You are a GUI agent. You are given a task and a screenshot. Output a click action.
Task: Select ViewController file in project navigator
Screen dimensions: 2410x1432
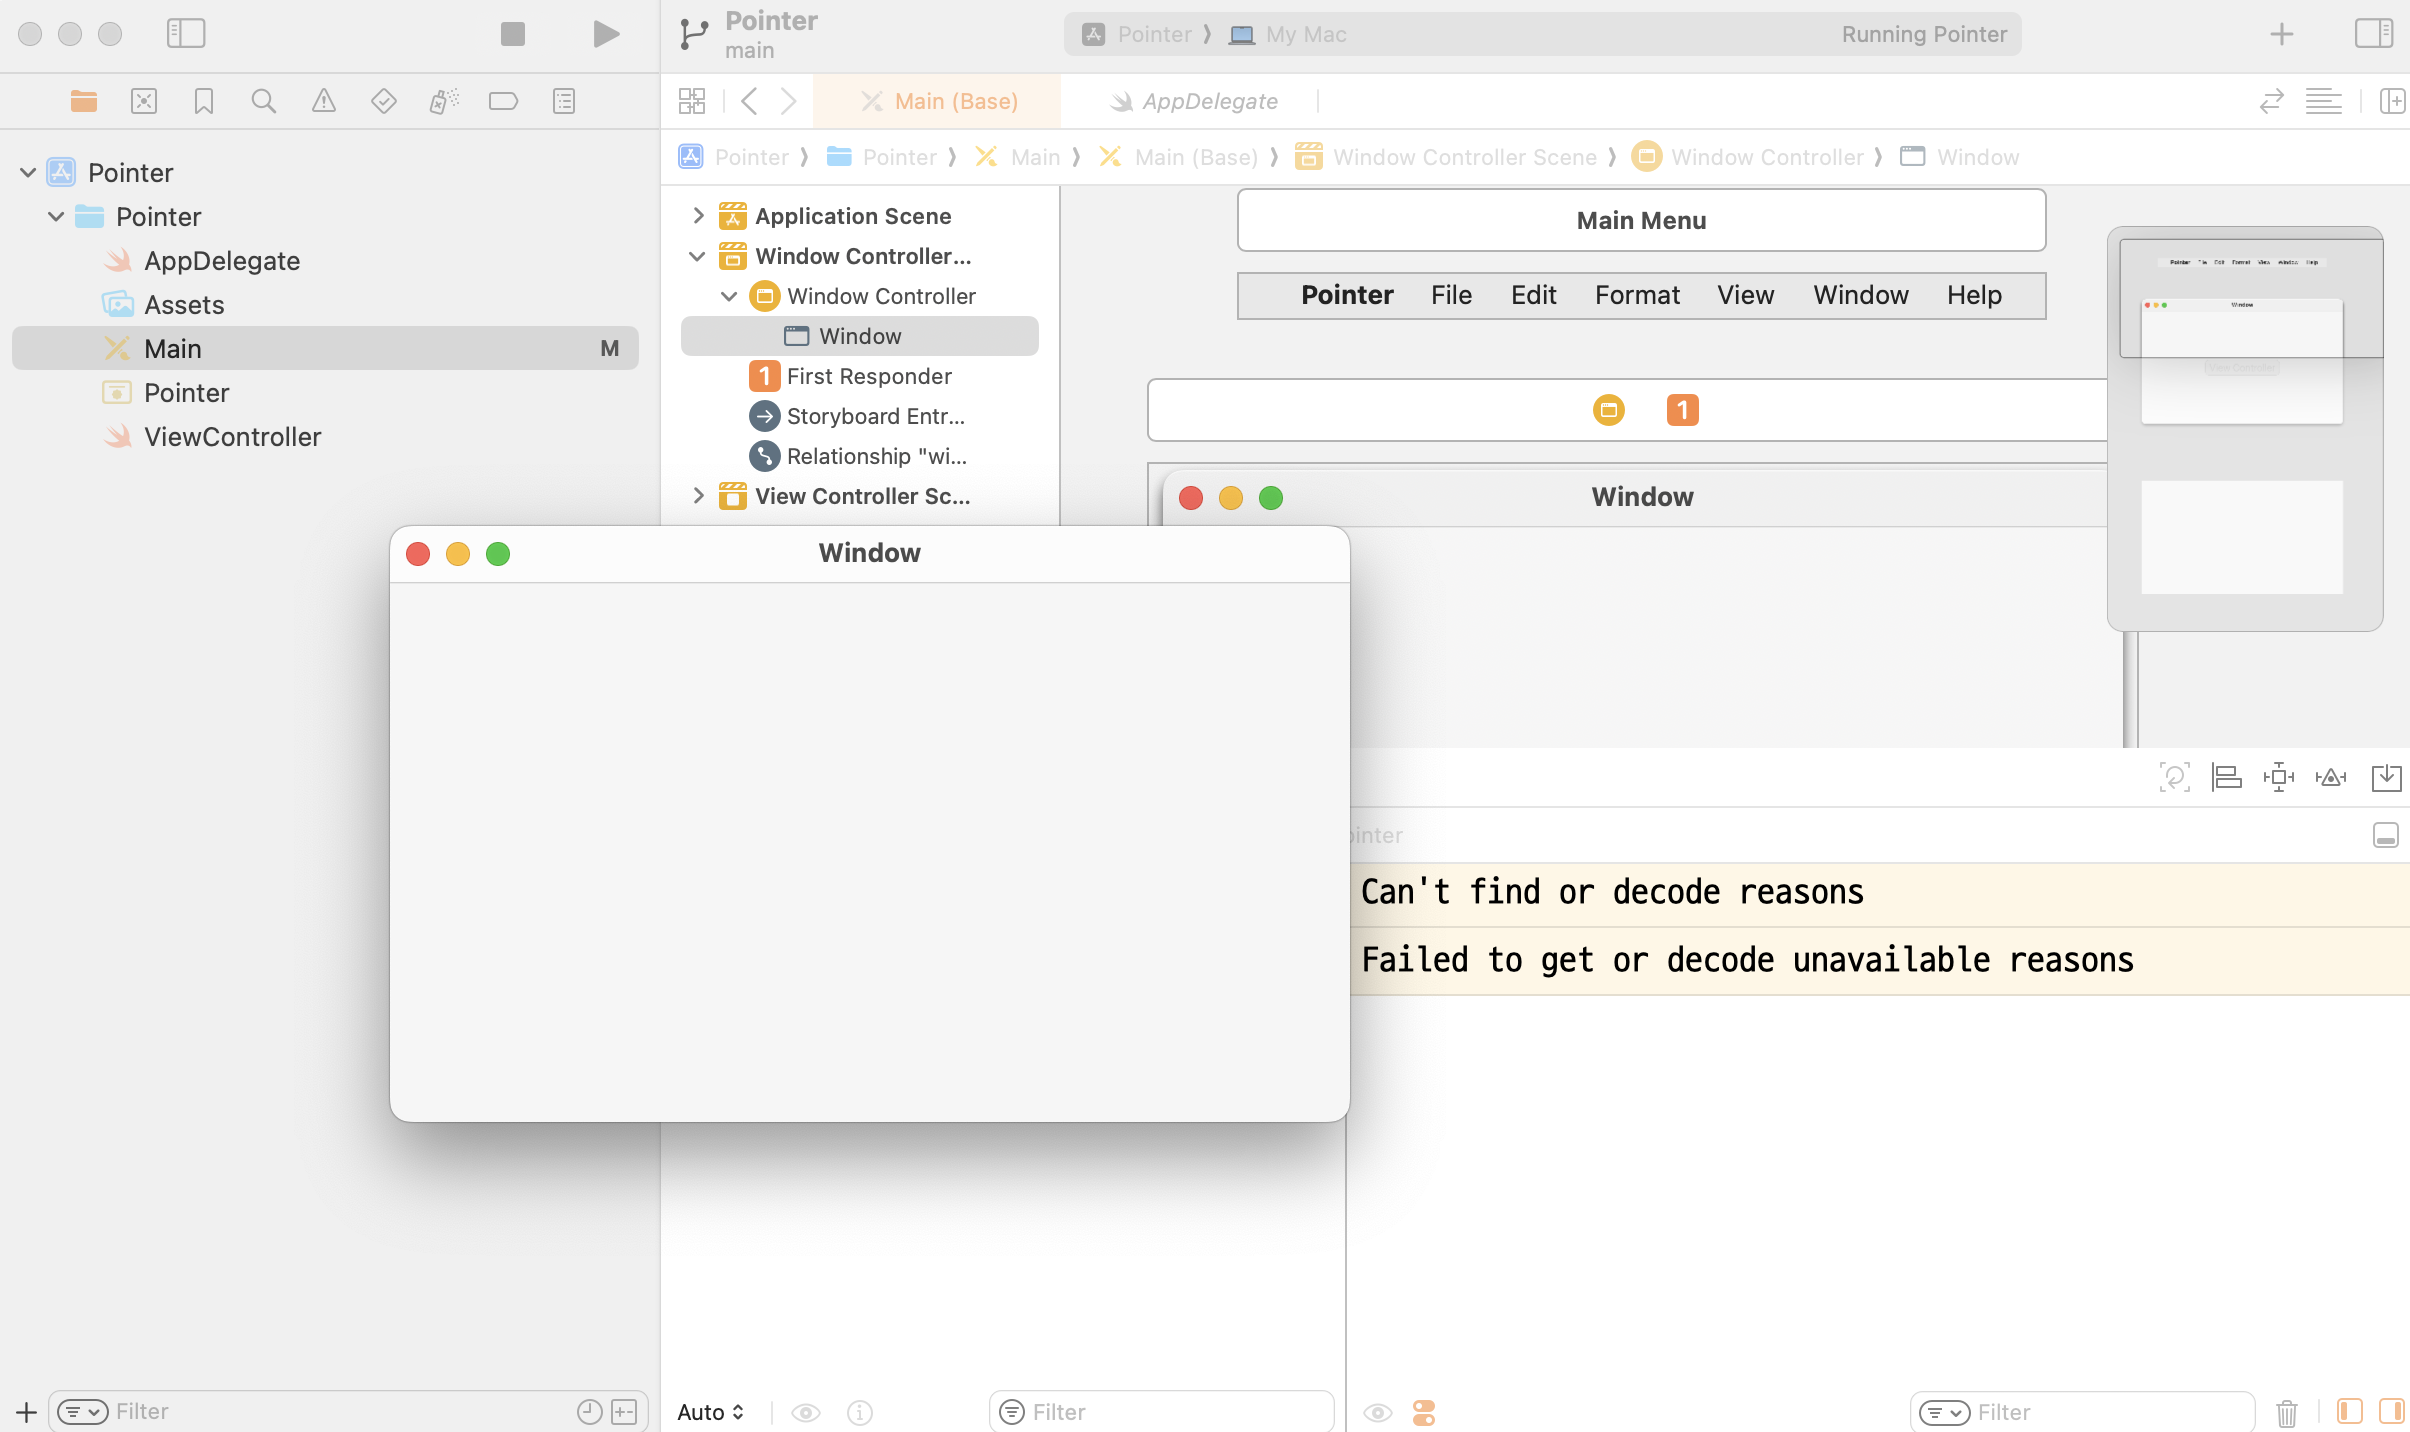(x=232, y=437)
